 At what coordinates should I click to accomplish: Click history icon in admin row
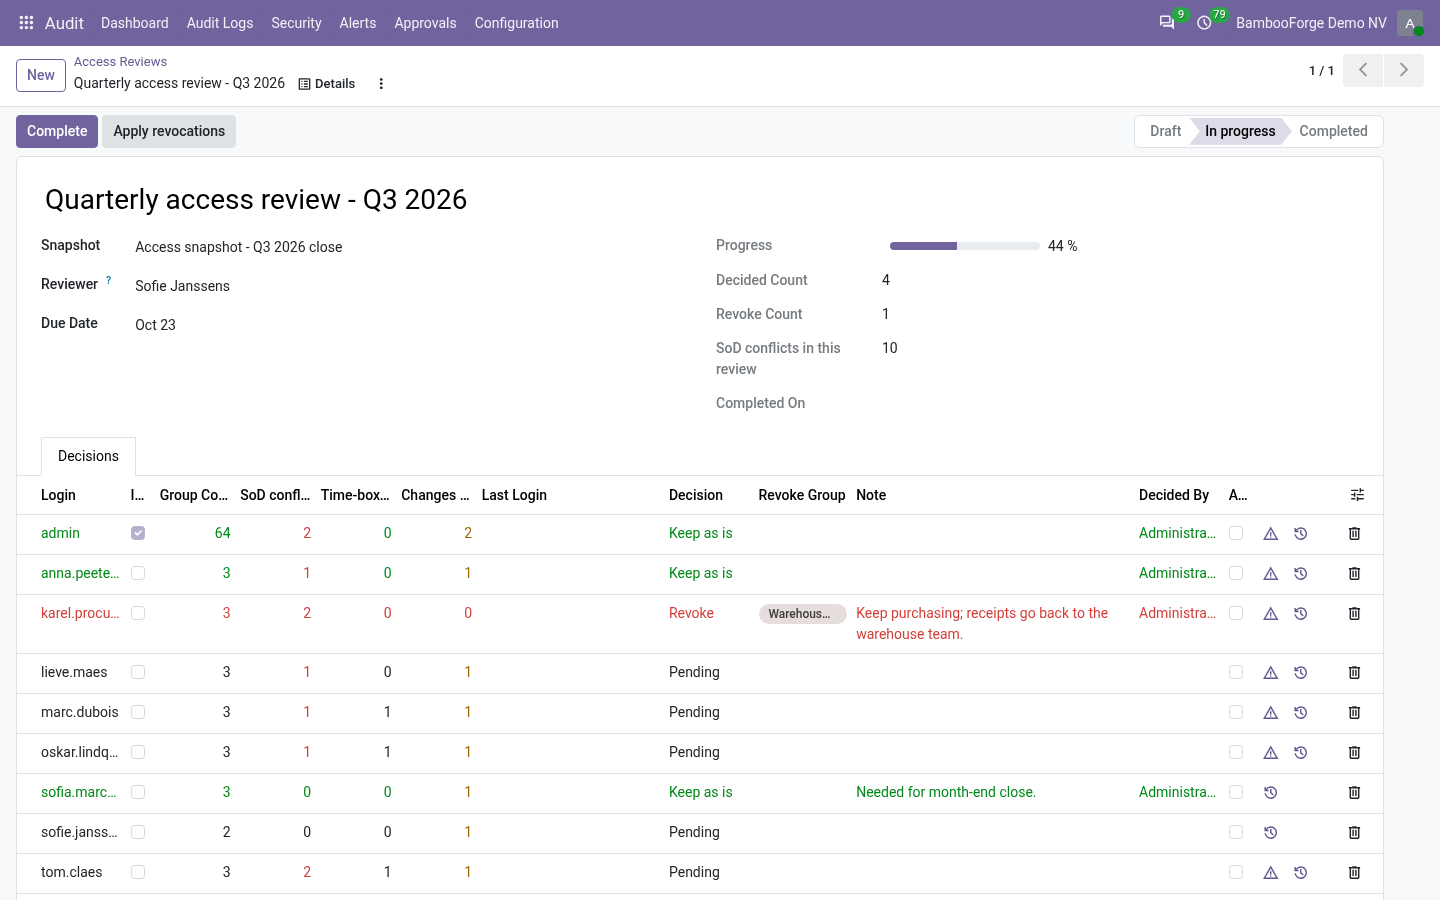tap(1301, 534)
